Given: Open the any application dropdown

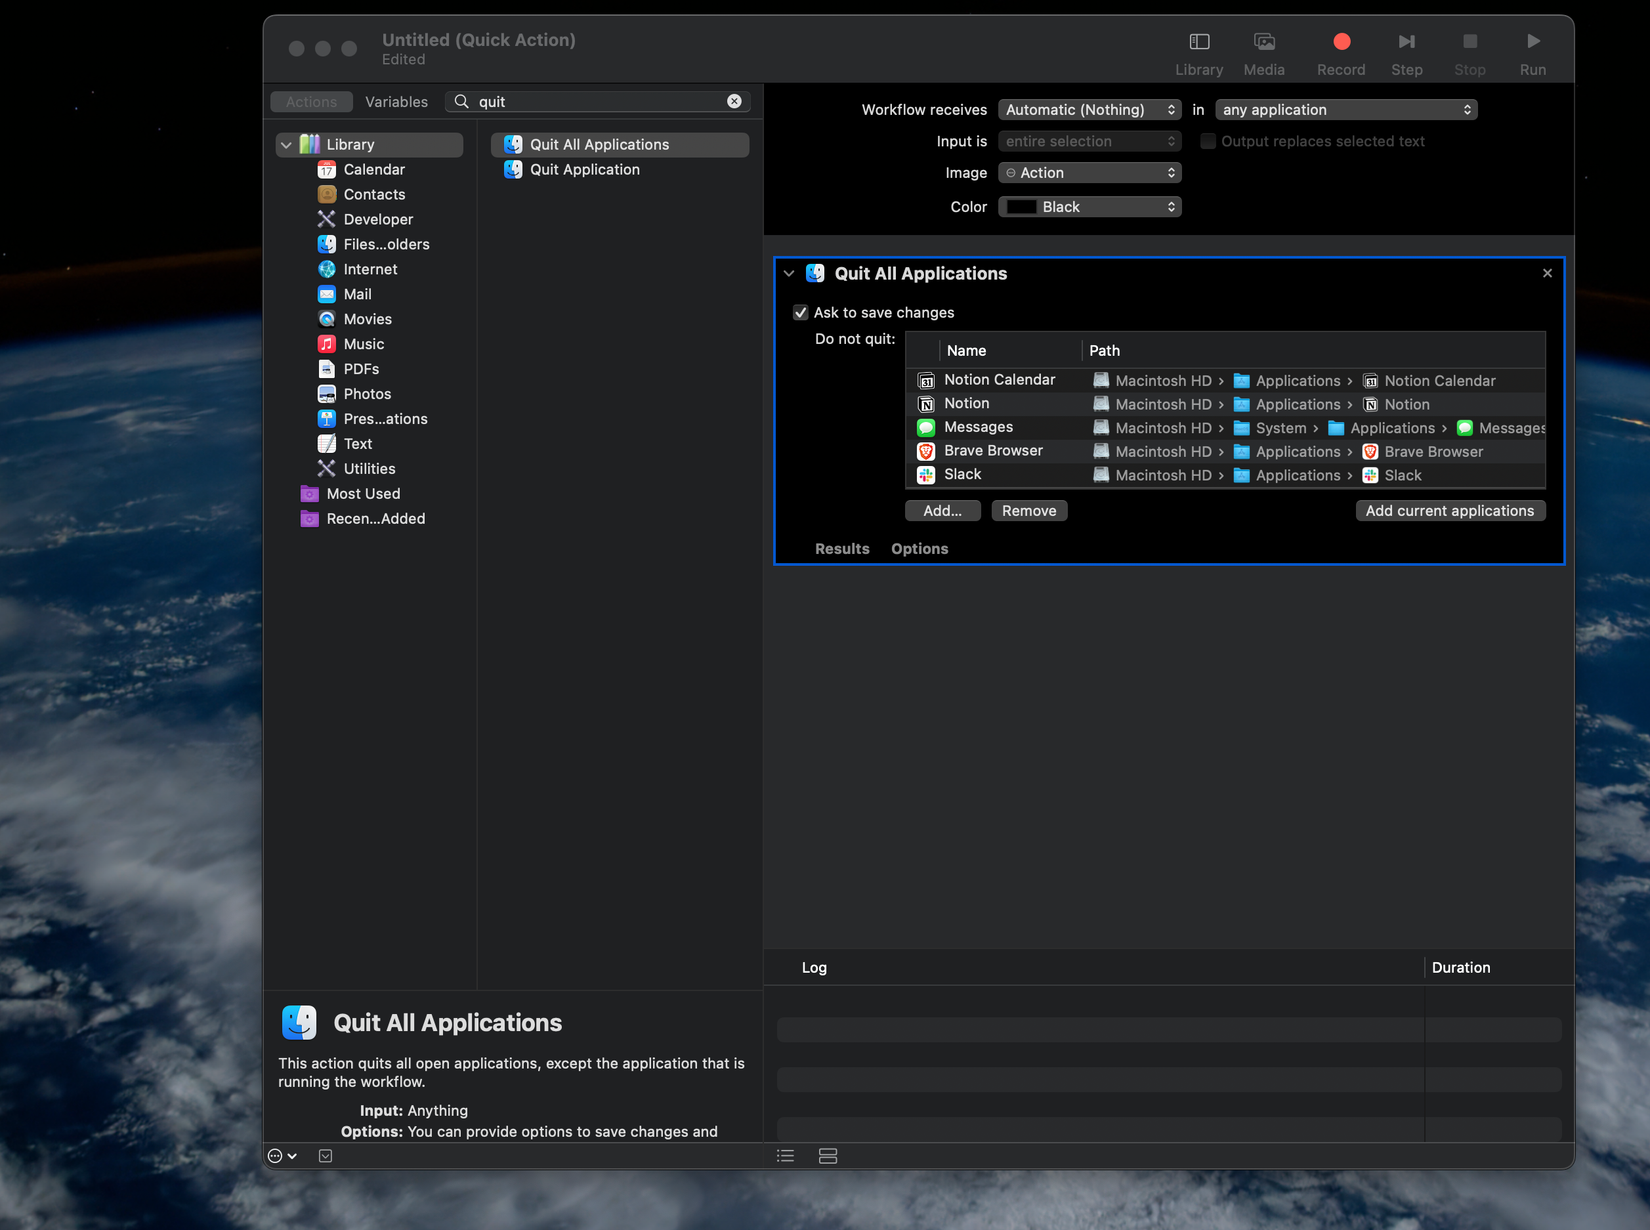Looking at the screenshot, I should tap(1346, 110).
